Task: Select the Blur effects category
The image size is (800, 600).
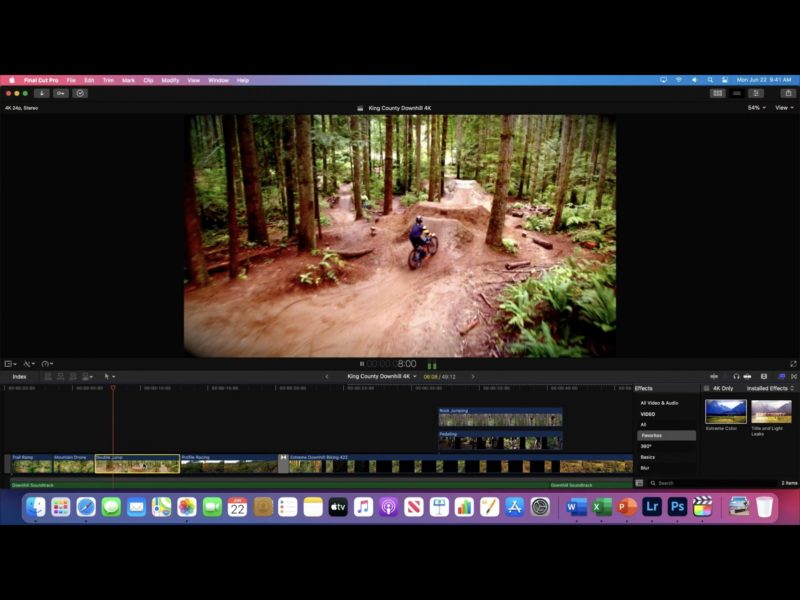Action: click(x=645, y=468)
